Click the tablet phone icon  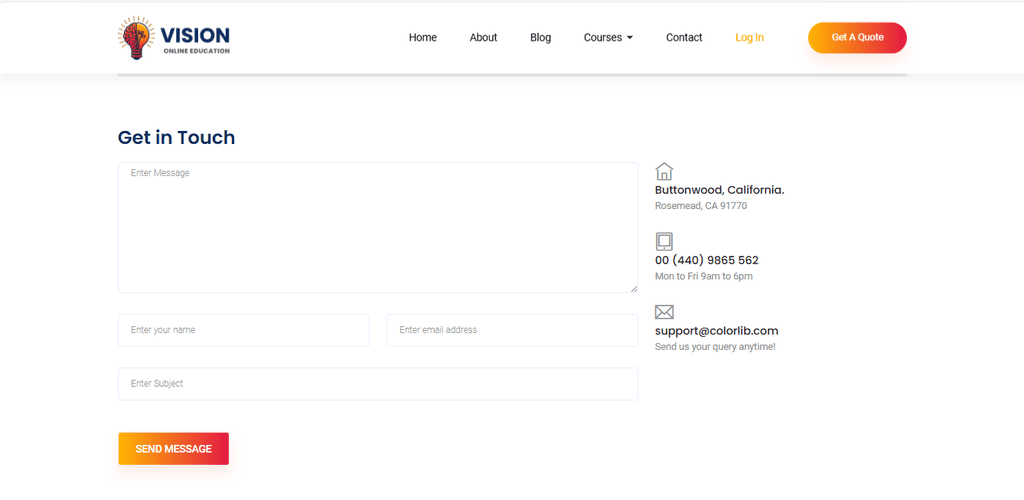pos(664,242)
